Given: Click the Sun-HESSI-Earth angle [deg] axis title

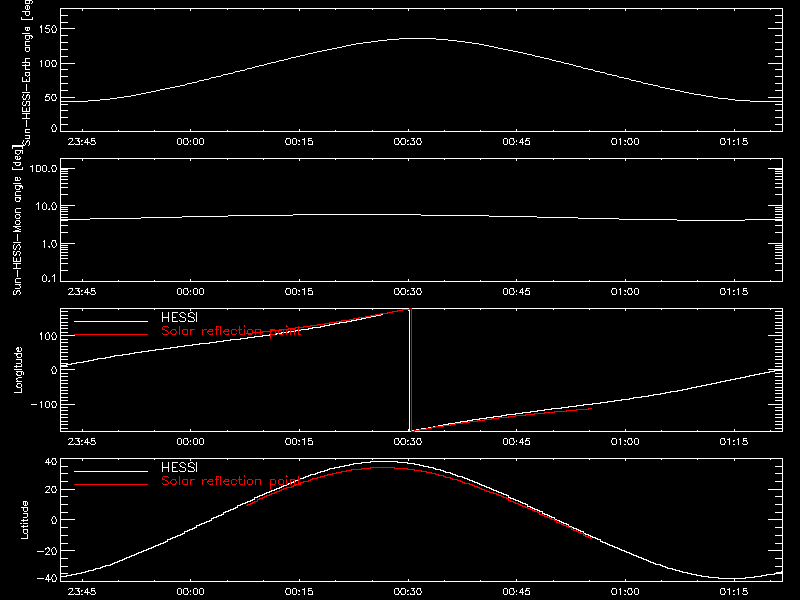Looking at the screenshot, I should (27, 72).
